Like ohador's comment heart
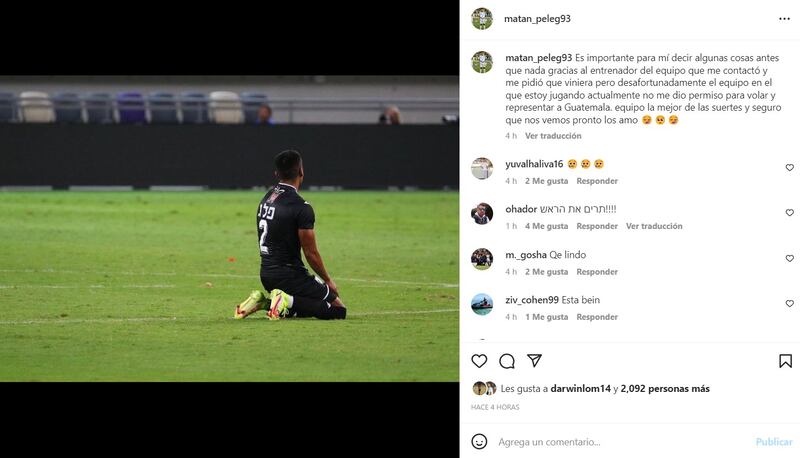Screen dimensions: 800x458 (789, 212)
